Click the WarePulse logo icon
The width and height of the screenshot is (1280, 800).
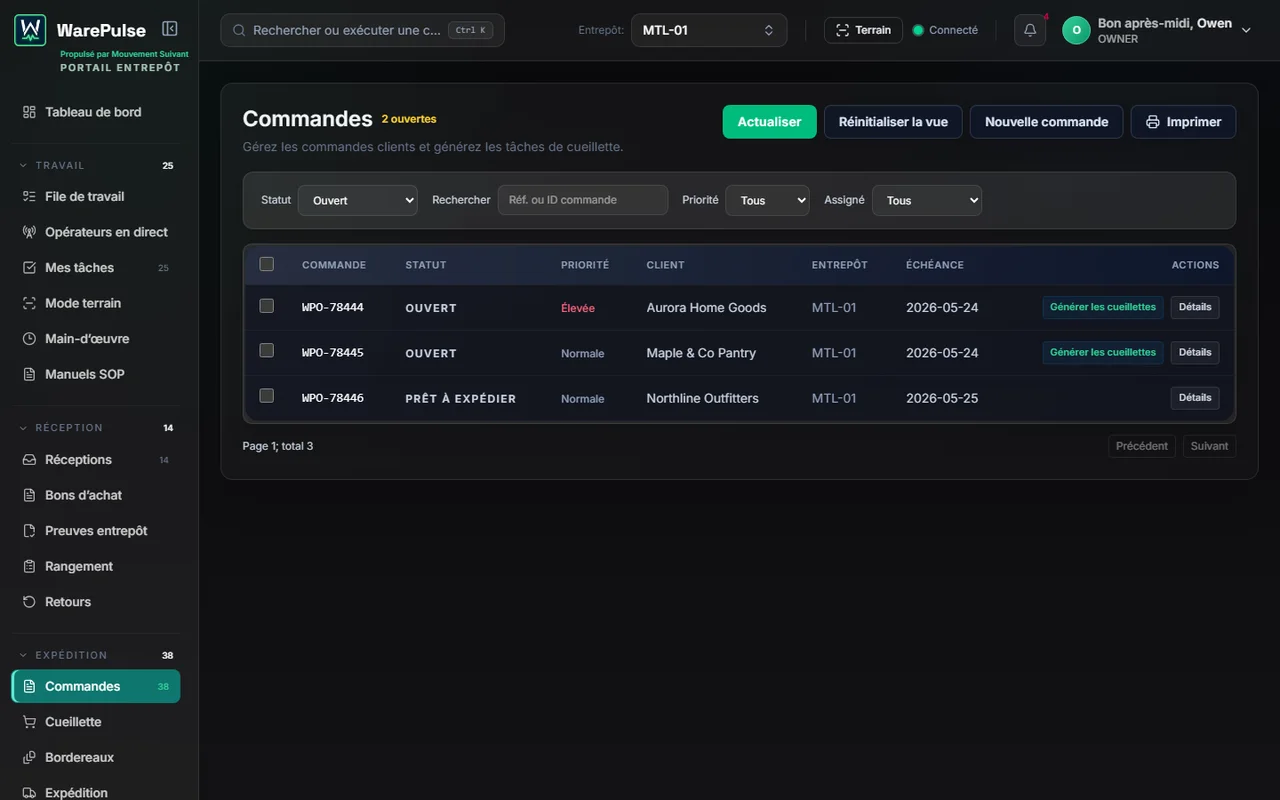click(x=30, y=30)
